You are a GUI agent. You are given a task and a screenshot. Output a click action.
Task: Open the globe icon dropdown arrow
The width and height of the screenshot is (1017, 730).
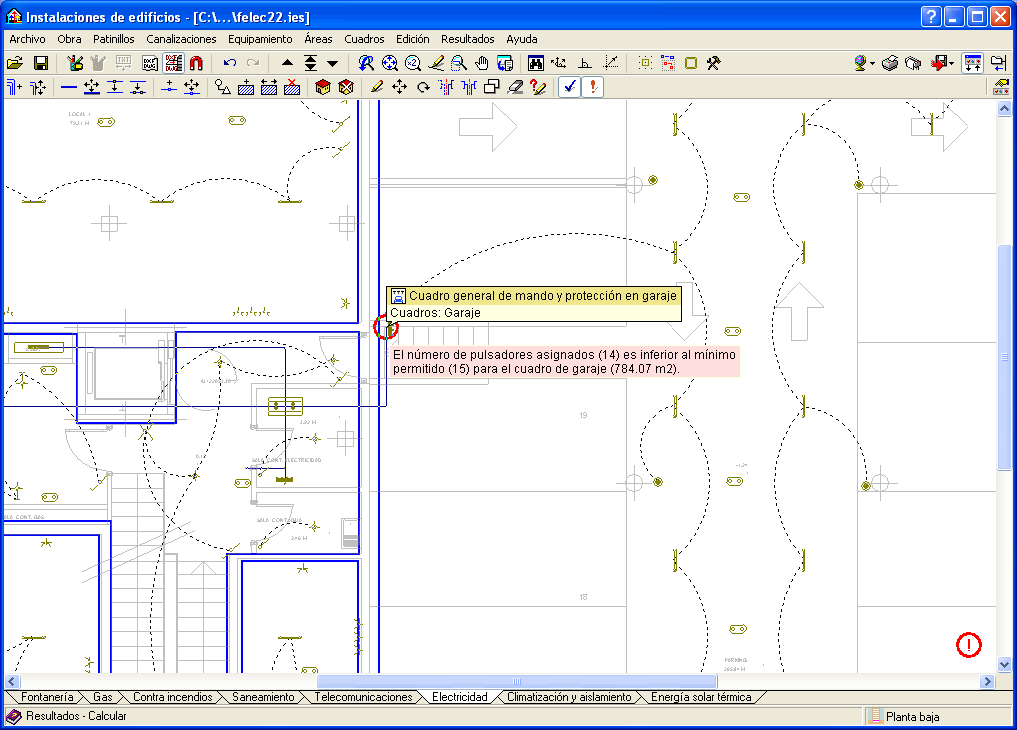(x=873, y=64)
